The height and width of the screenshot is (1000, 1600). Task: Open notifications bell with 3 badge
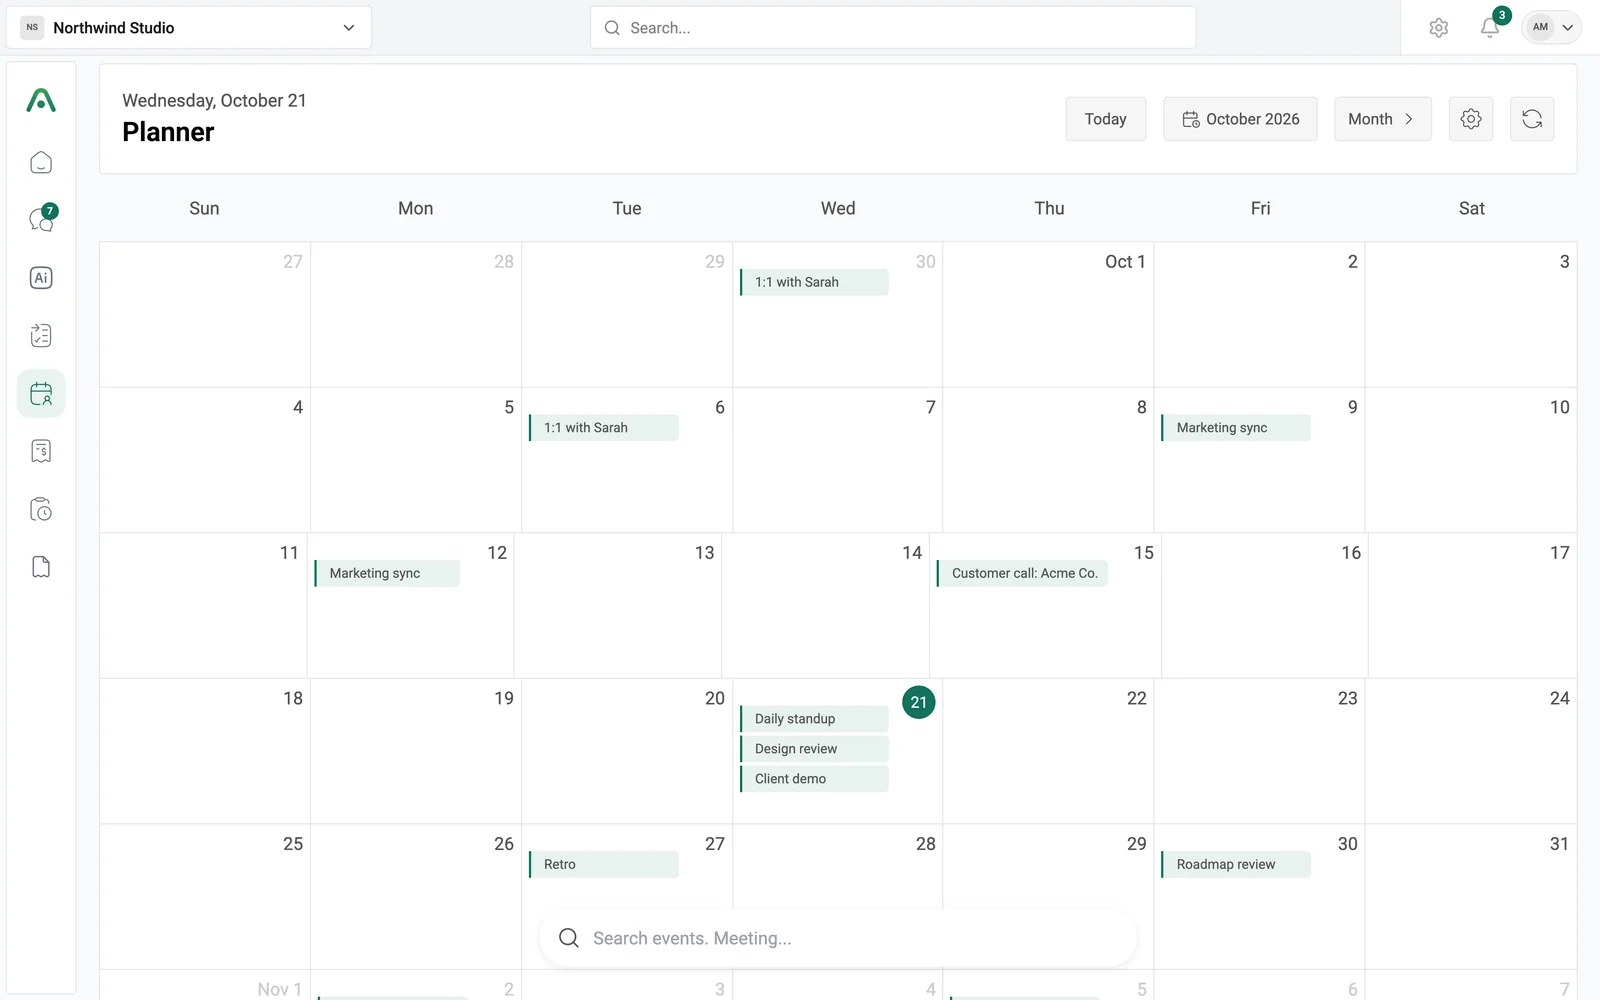[x=1490, y=28]
